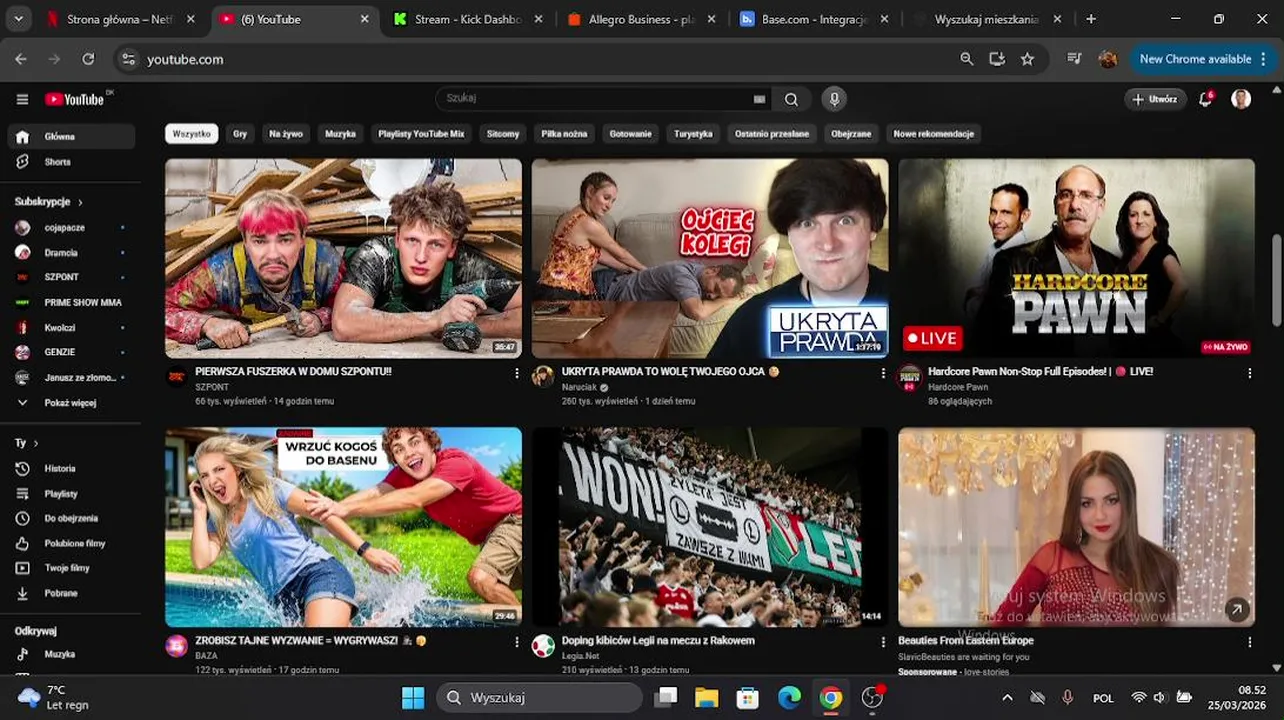Open Microsoft Store from the taskbar
Screen dimensions: 1284x720
pos(747,697)
